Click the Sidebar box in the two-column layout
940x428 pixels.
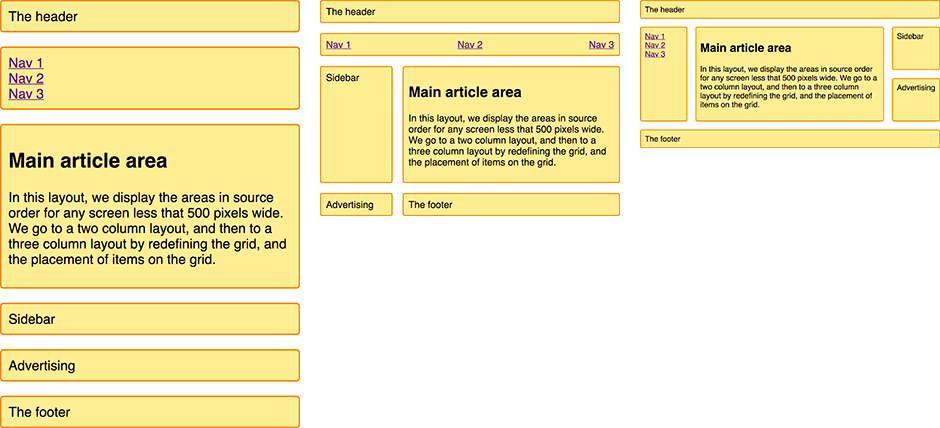pos(356,124)
